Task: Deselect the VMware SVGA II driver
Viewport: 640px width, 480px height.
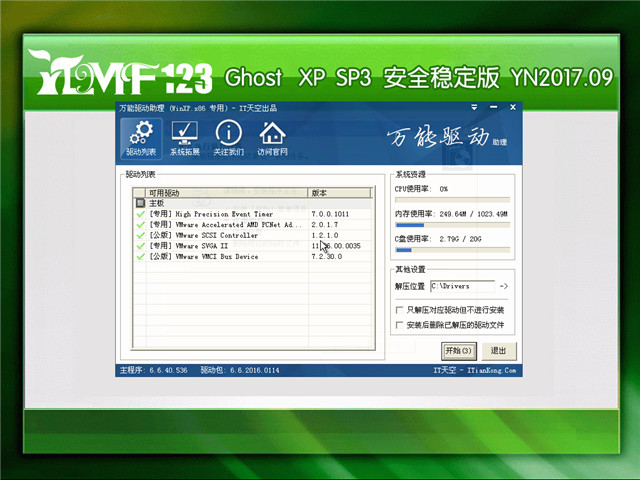Action: coord(140,246)
